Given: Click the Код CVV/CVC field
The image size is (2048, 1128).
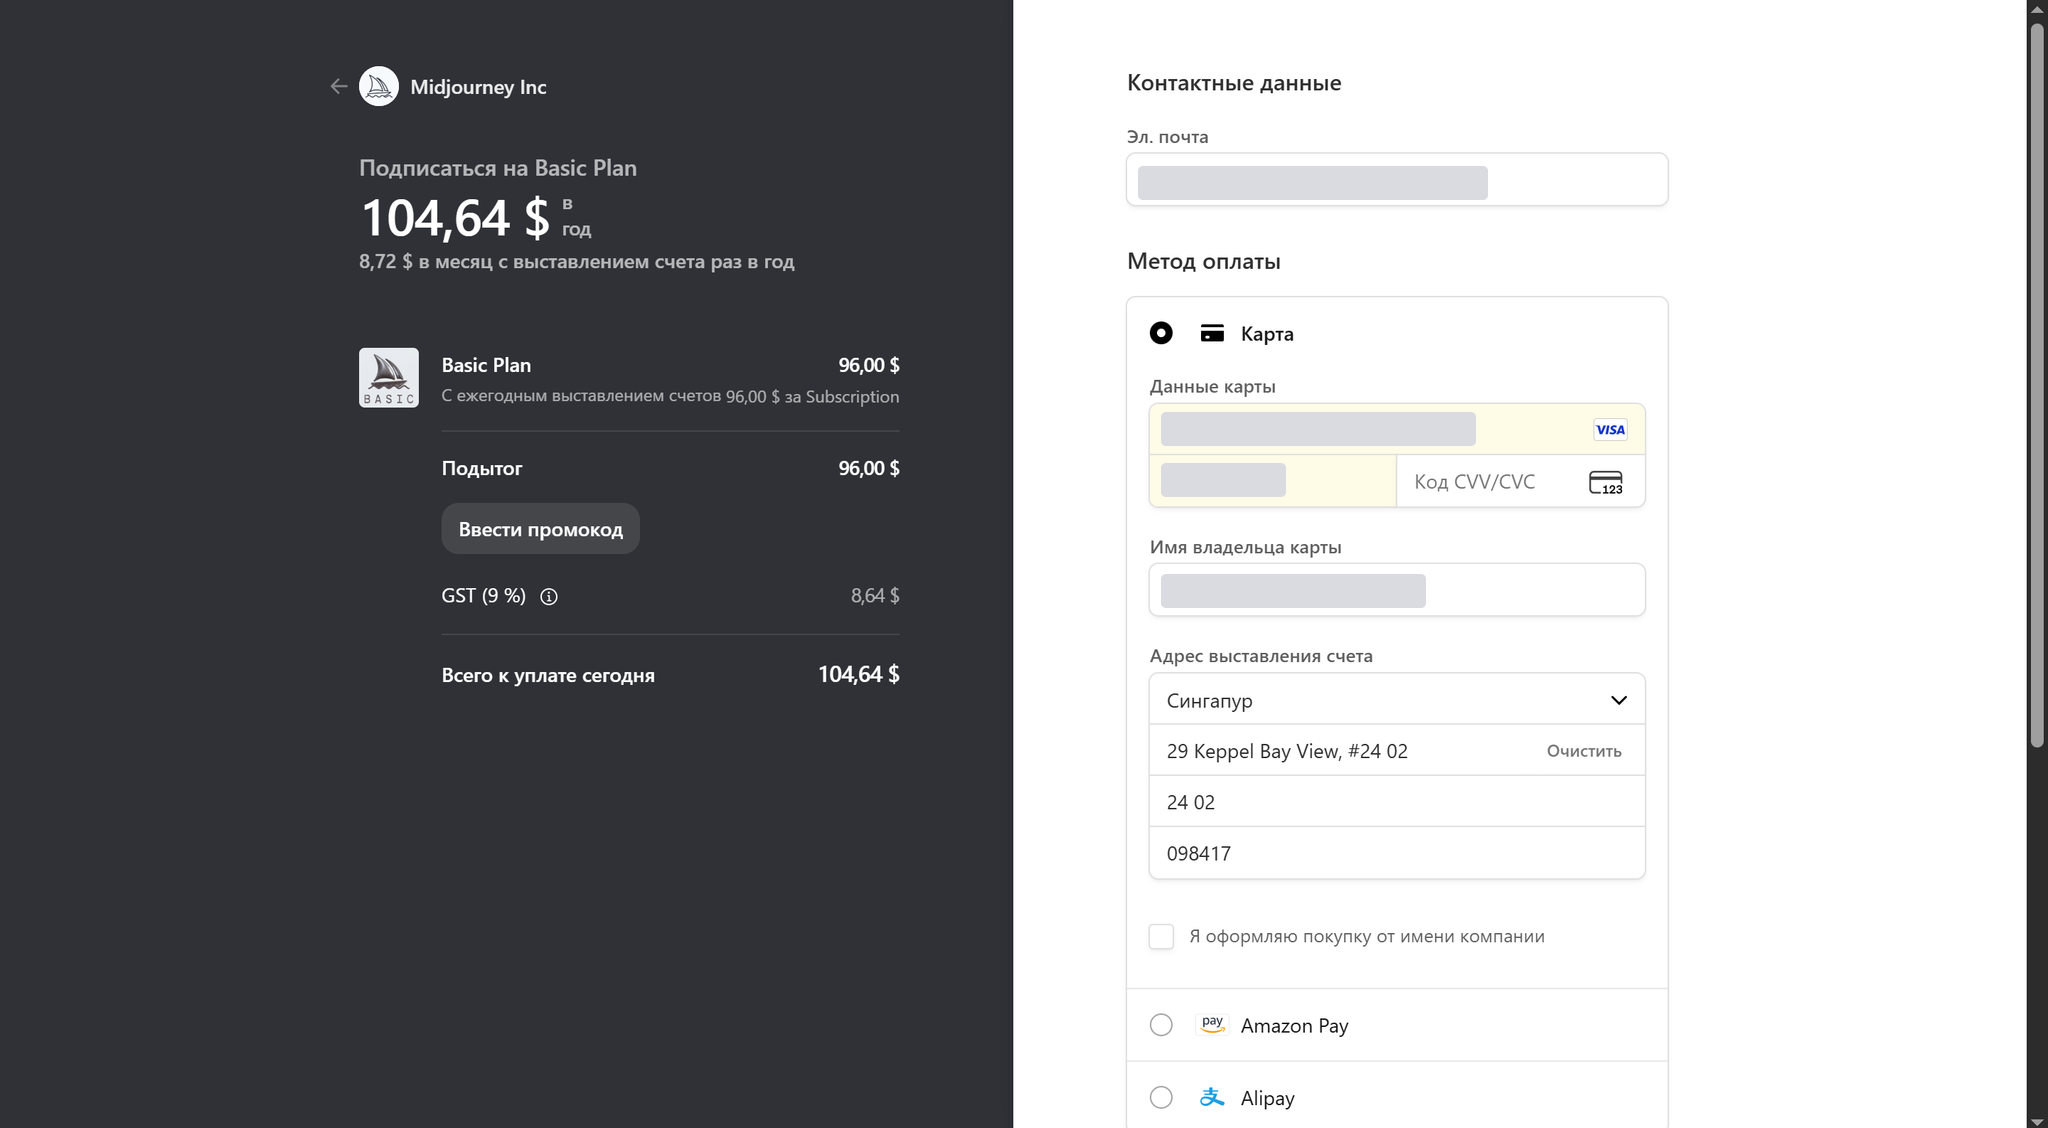Looking at the screenshot, I should [x=1521, y=481].
